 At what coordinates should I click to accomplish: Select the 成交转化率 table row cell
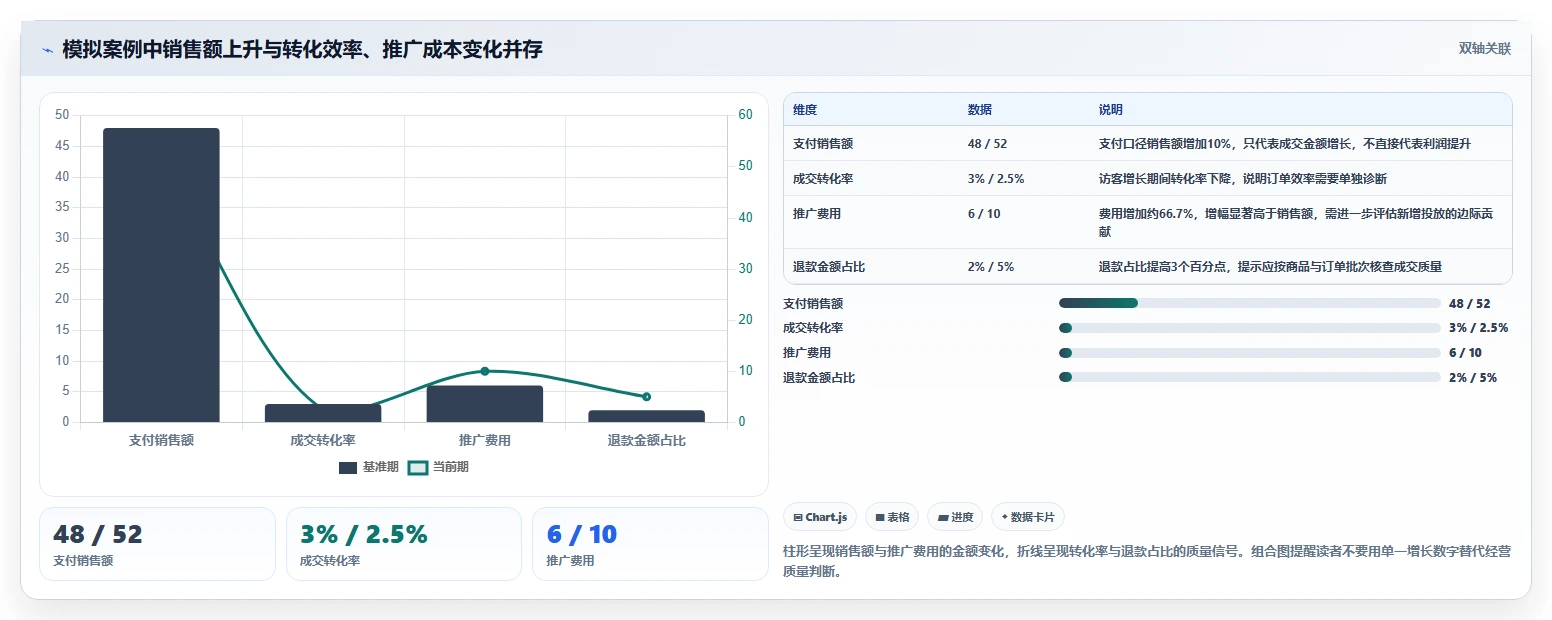[823, 179]
